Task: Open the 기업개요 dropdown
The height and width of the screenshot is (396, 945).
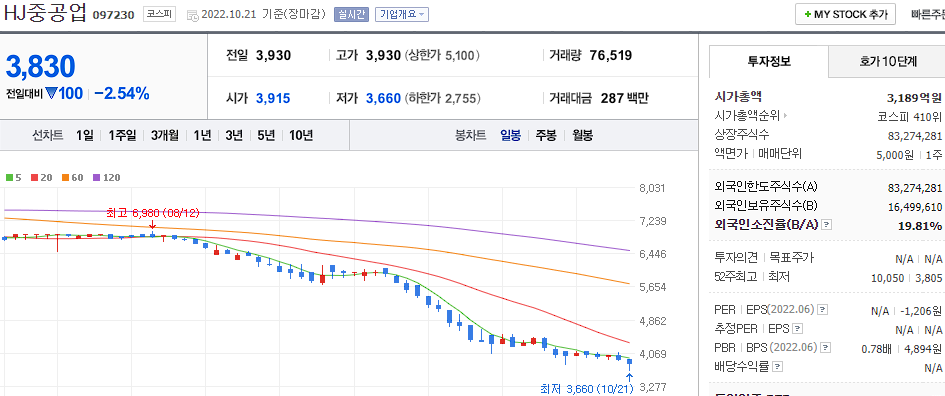Action: click(x=401, y=14)
